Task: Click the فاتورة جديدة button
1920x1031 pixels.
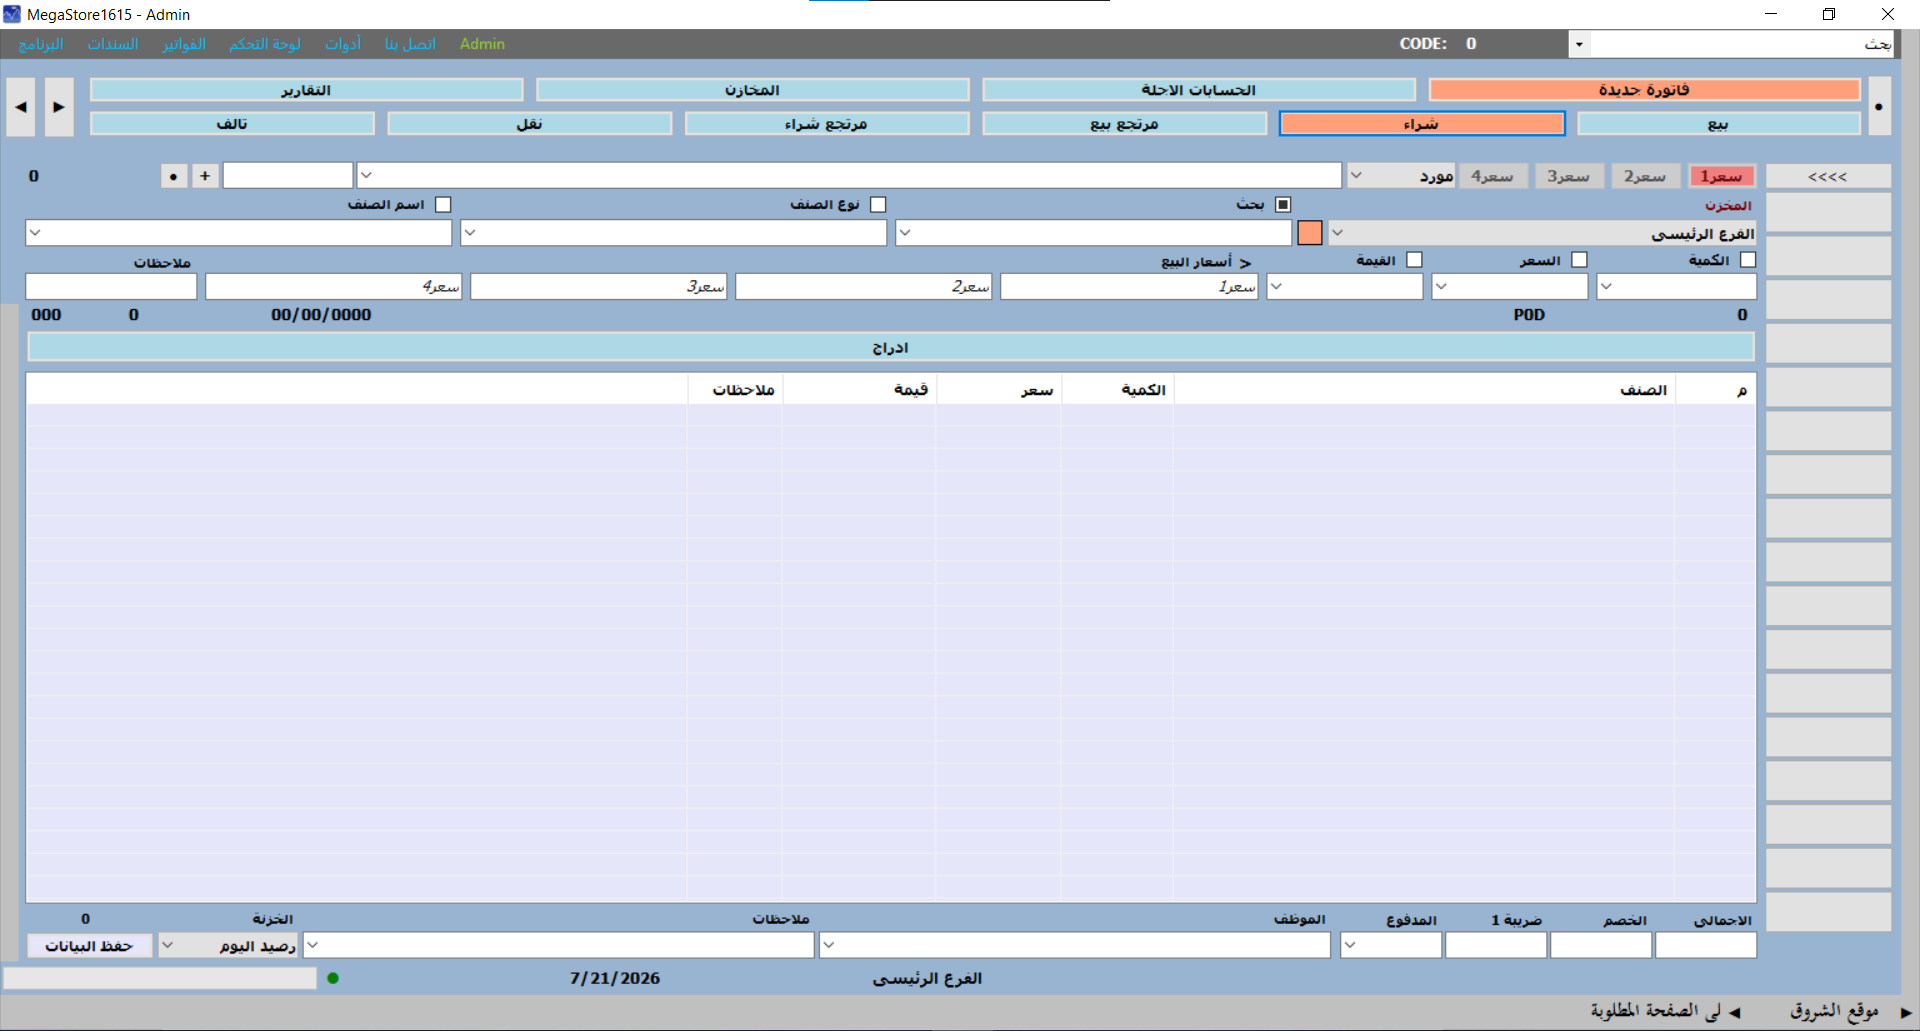Action: (1644, 90)
